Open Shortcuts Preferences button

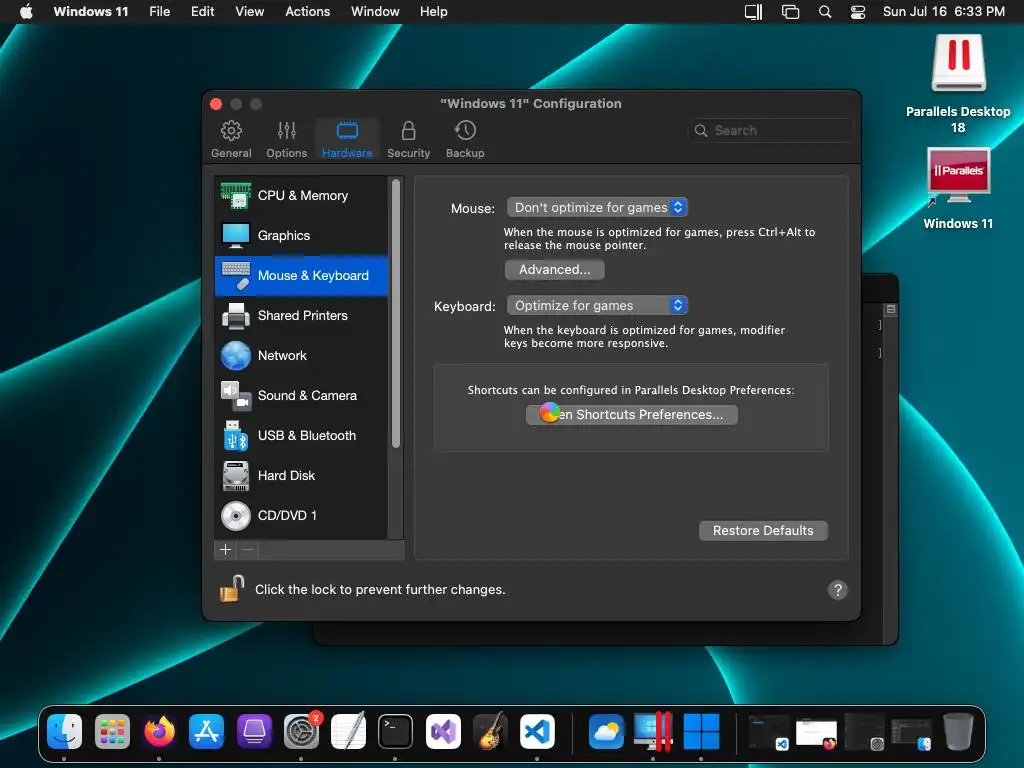point(632,415)
